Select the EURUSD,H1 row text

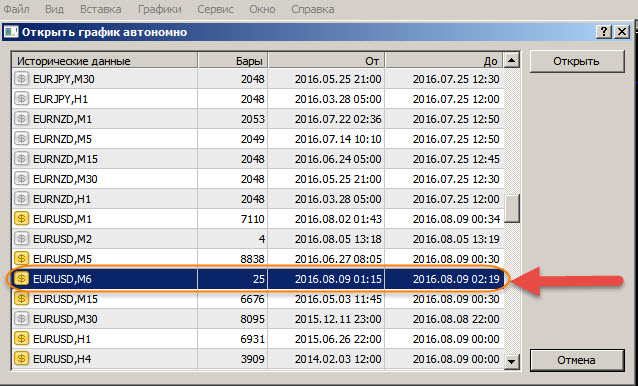(62, 339)
